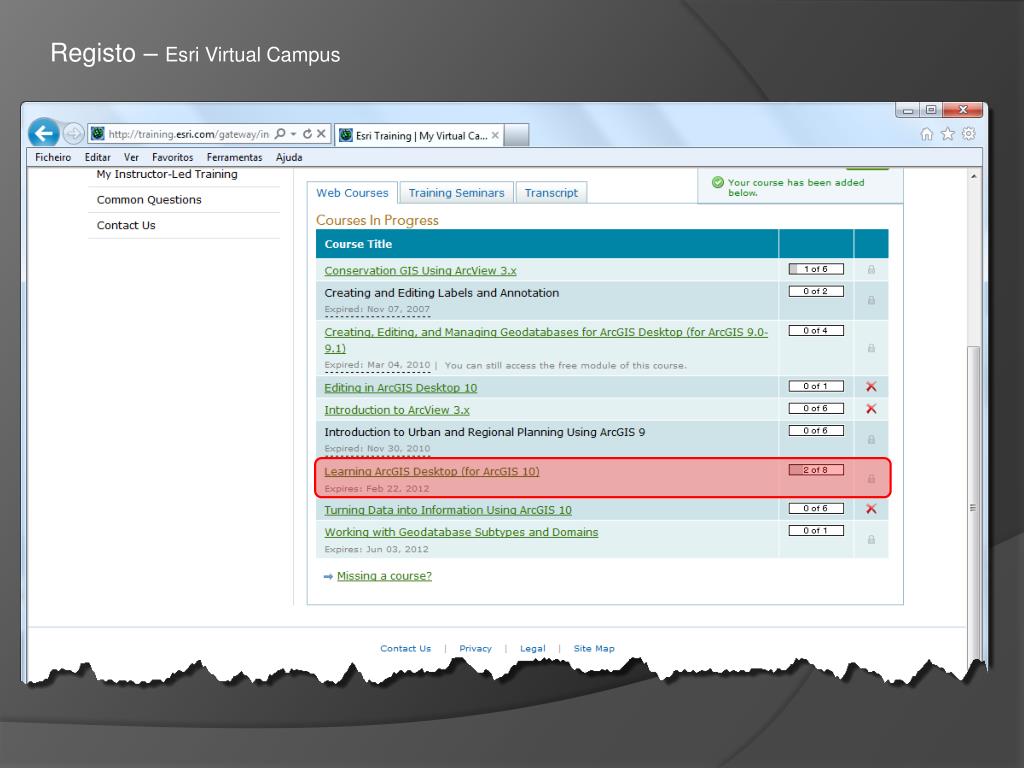Switch to the Training Seminars tab
Screen dimensions: 1024x768
[x=456, y=193]
